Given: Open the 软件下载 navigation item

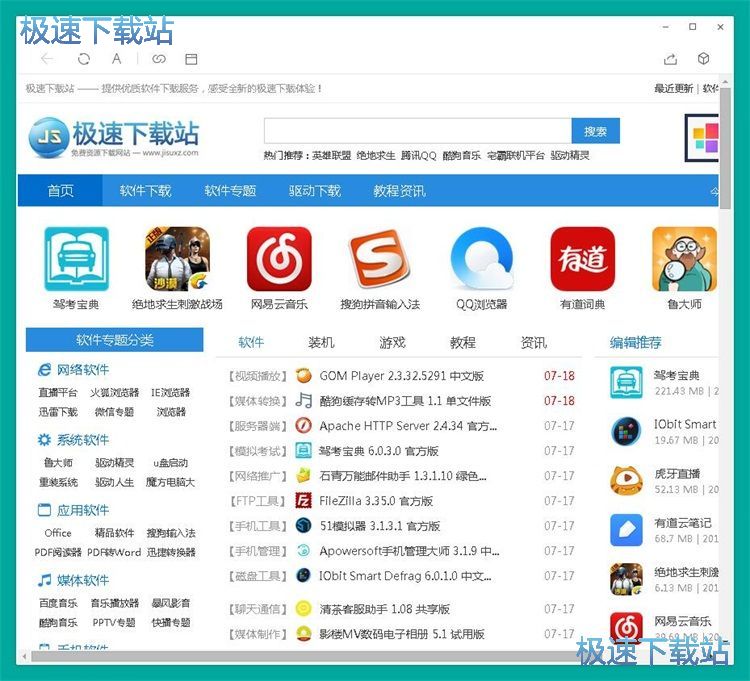Looking at the screenshot, I should pos(145,191).
